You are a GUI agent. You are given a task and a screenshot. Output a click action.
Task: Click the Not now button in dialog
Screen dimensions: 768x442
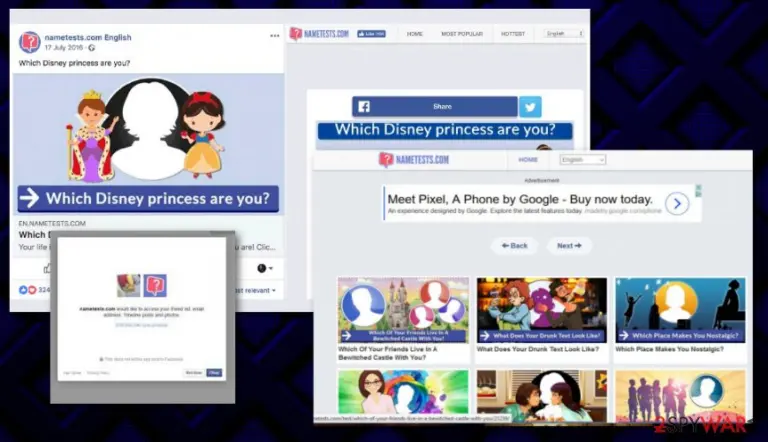[194, 373]
